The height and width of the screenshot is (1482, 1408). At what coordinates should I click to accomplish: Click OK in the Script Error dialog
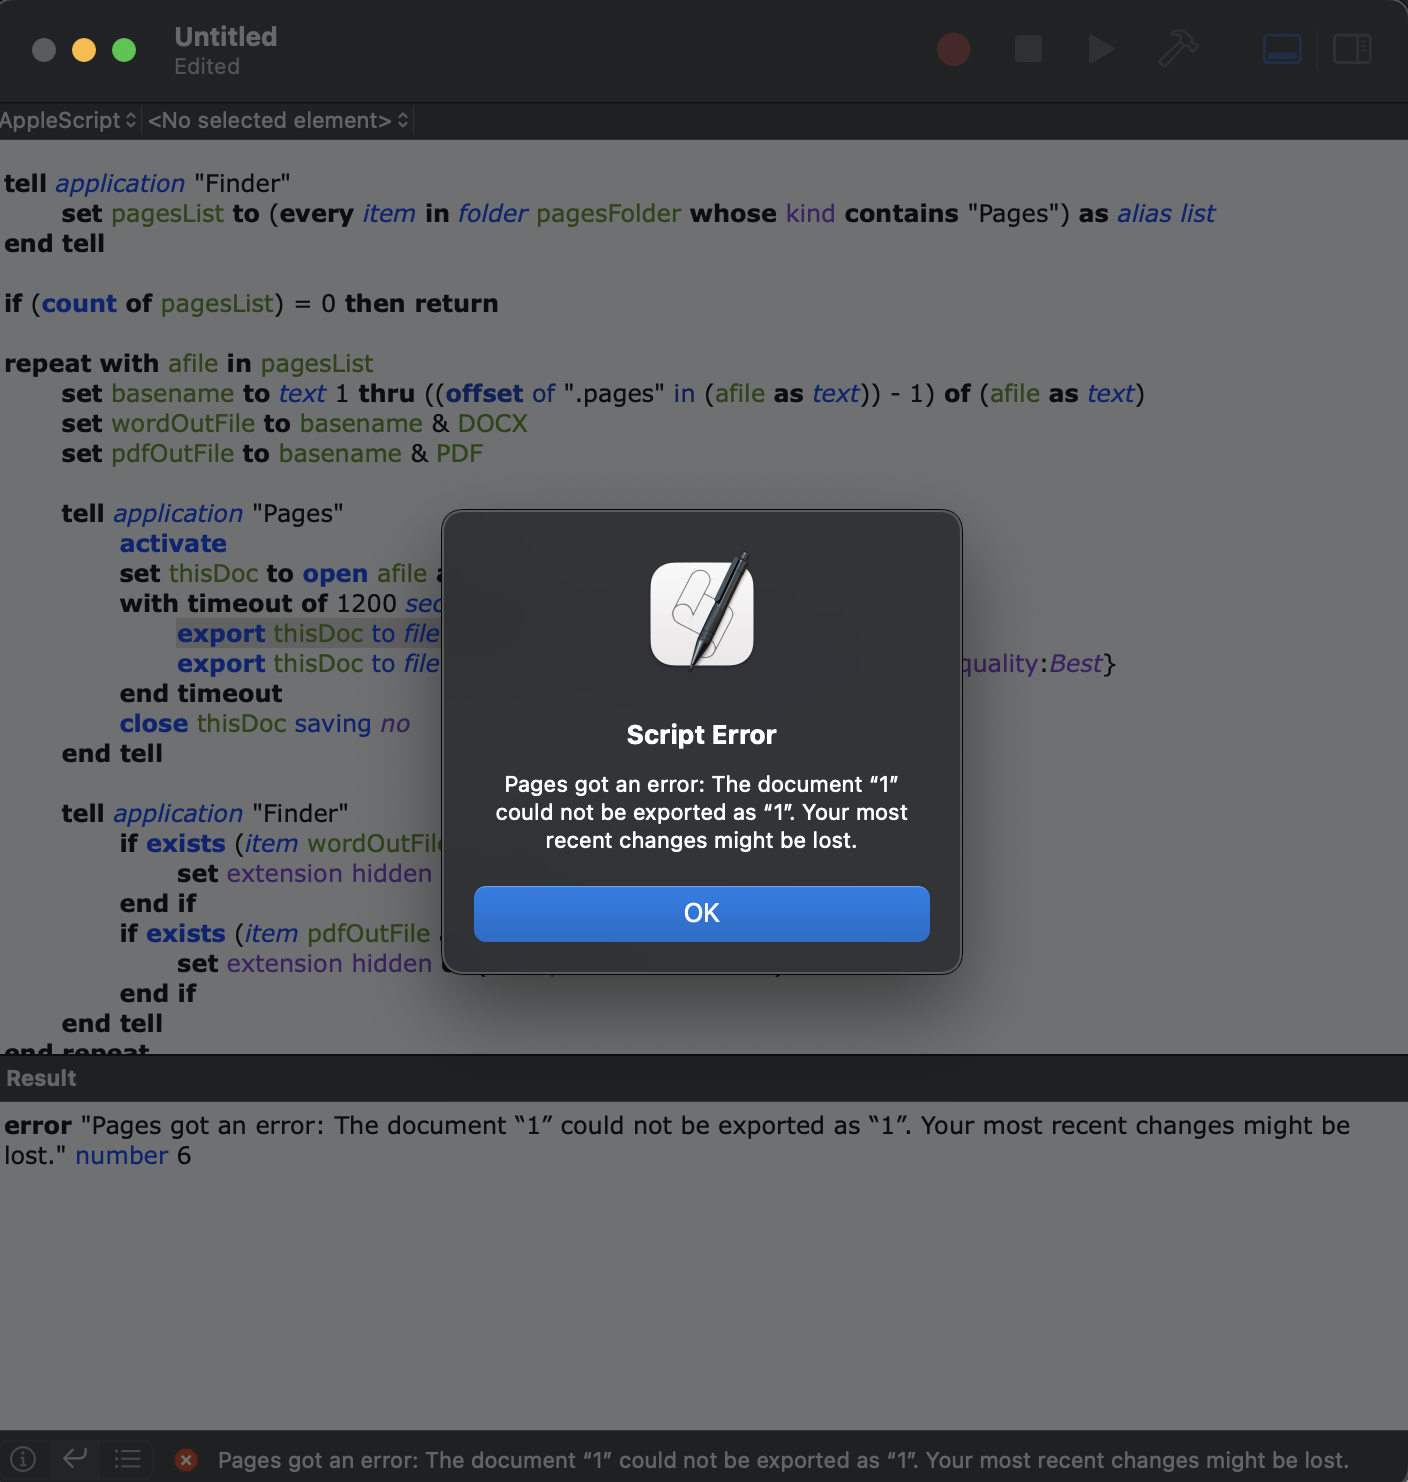click(x=702, y=913)
